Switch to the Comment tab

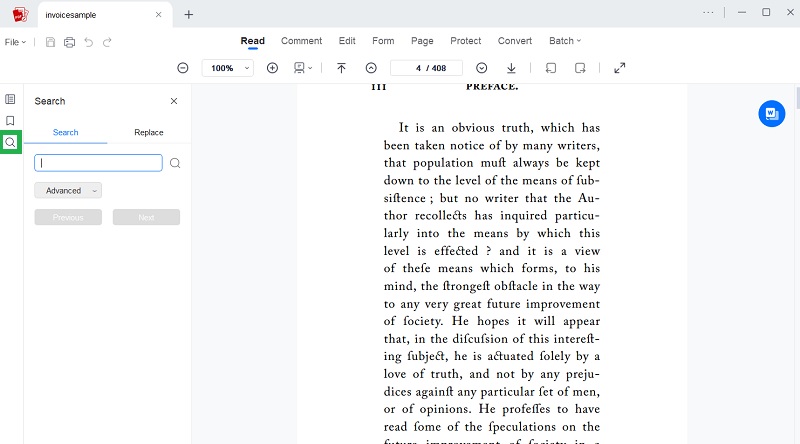click(302, 41)
